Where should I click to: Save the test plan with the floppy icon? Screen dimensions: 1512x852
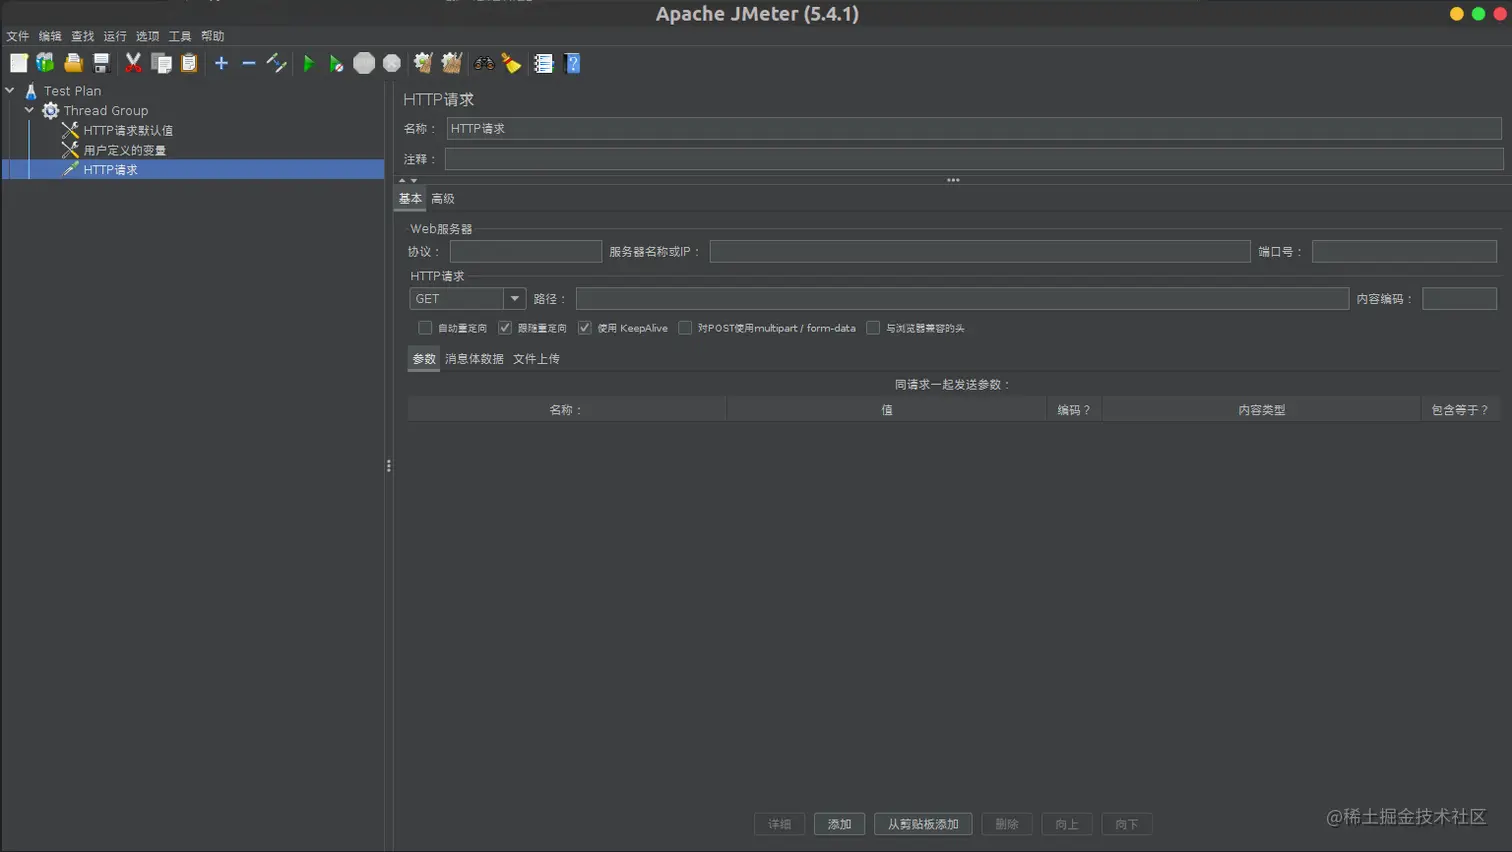click(x=101, y=63)
